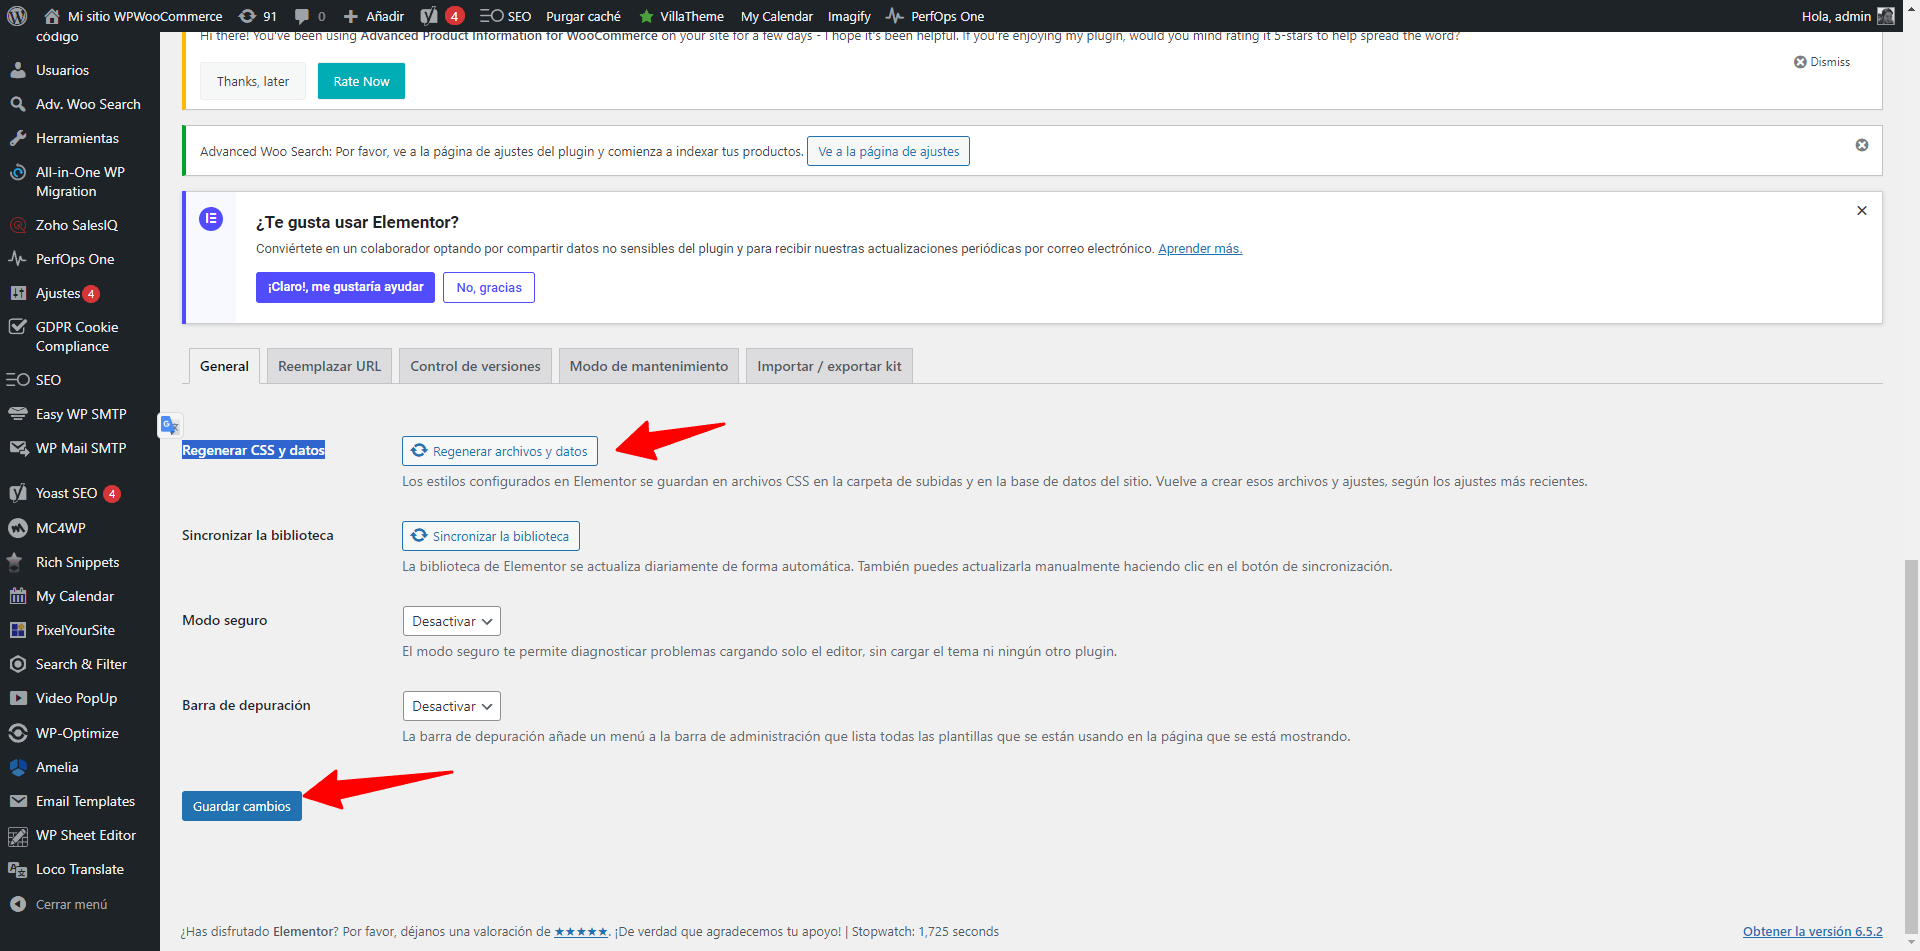The width and height of the screenshot is (1920, 951).
Task: Open Loco Translate sidebar menu
Action: 80,869
